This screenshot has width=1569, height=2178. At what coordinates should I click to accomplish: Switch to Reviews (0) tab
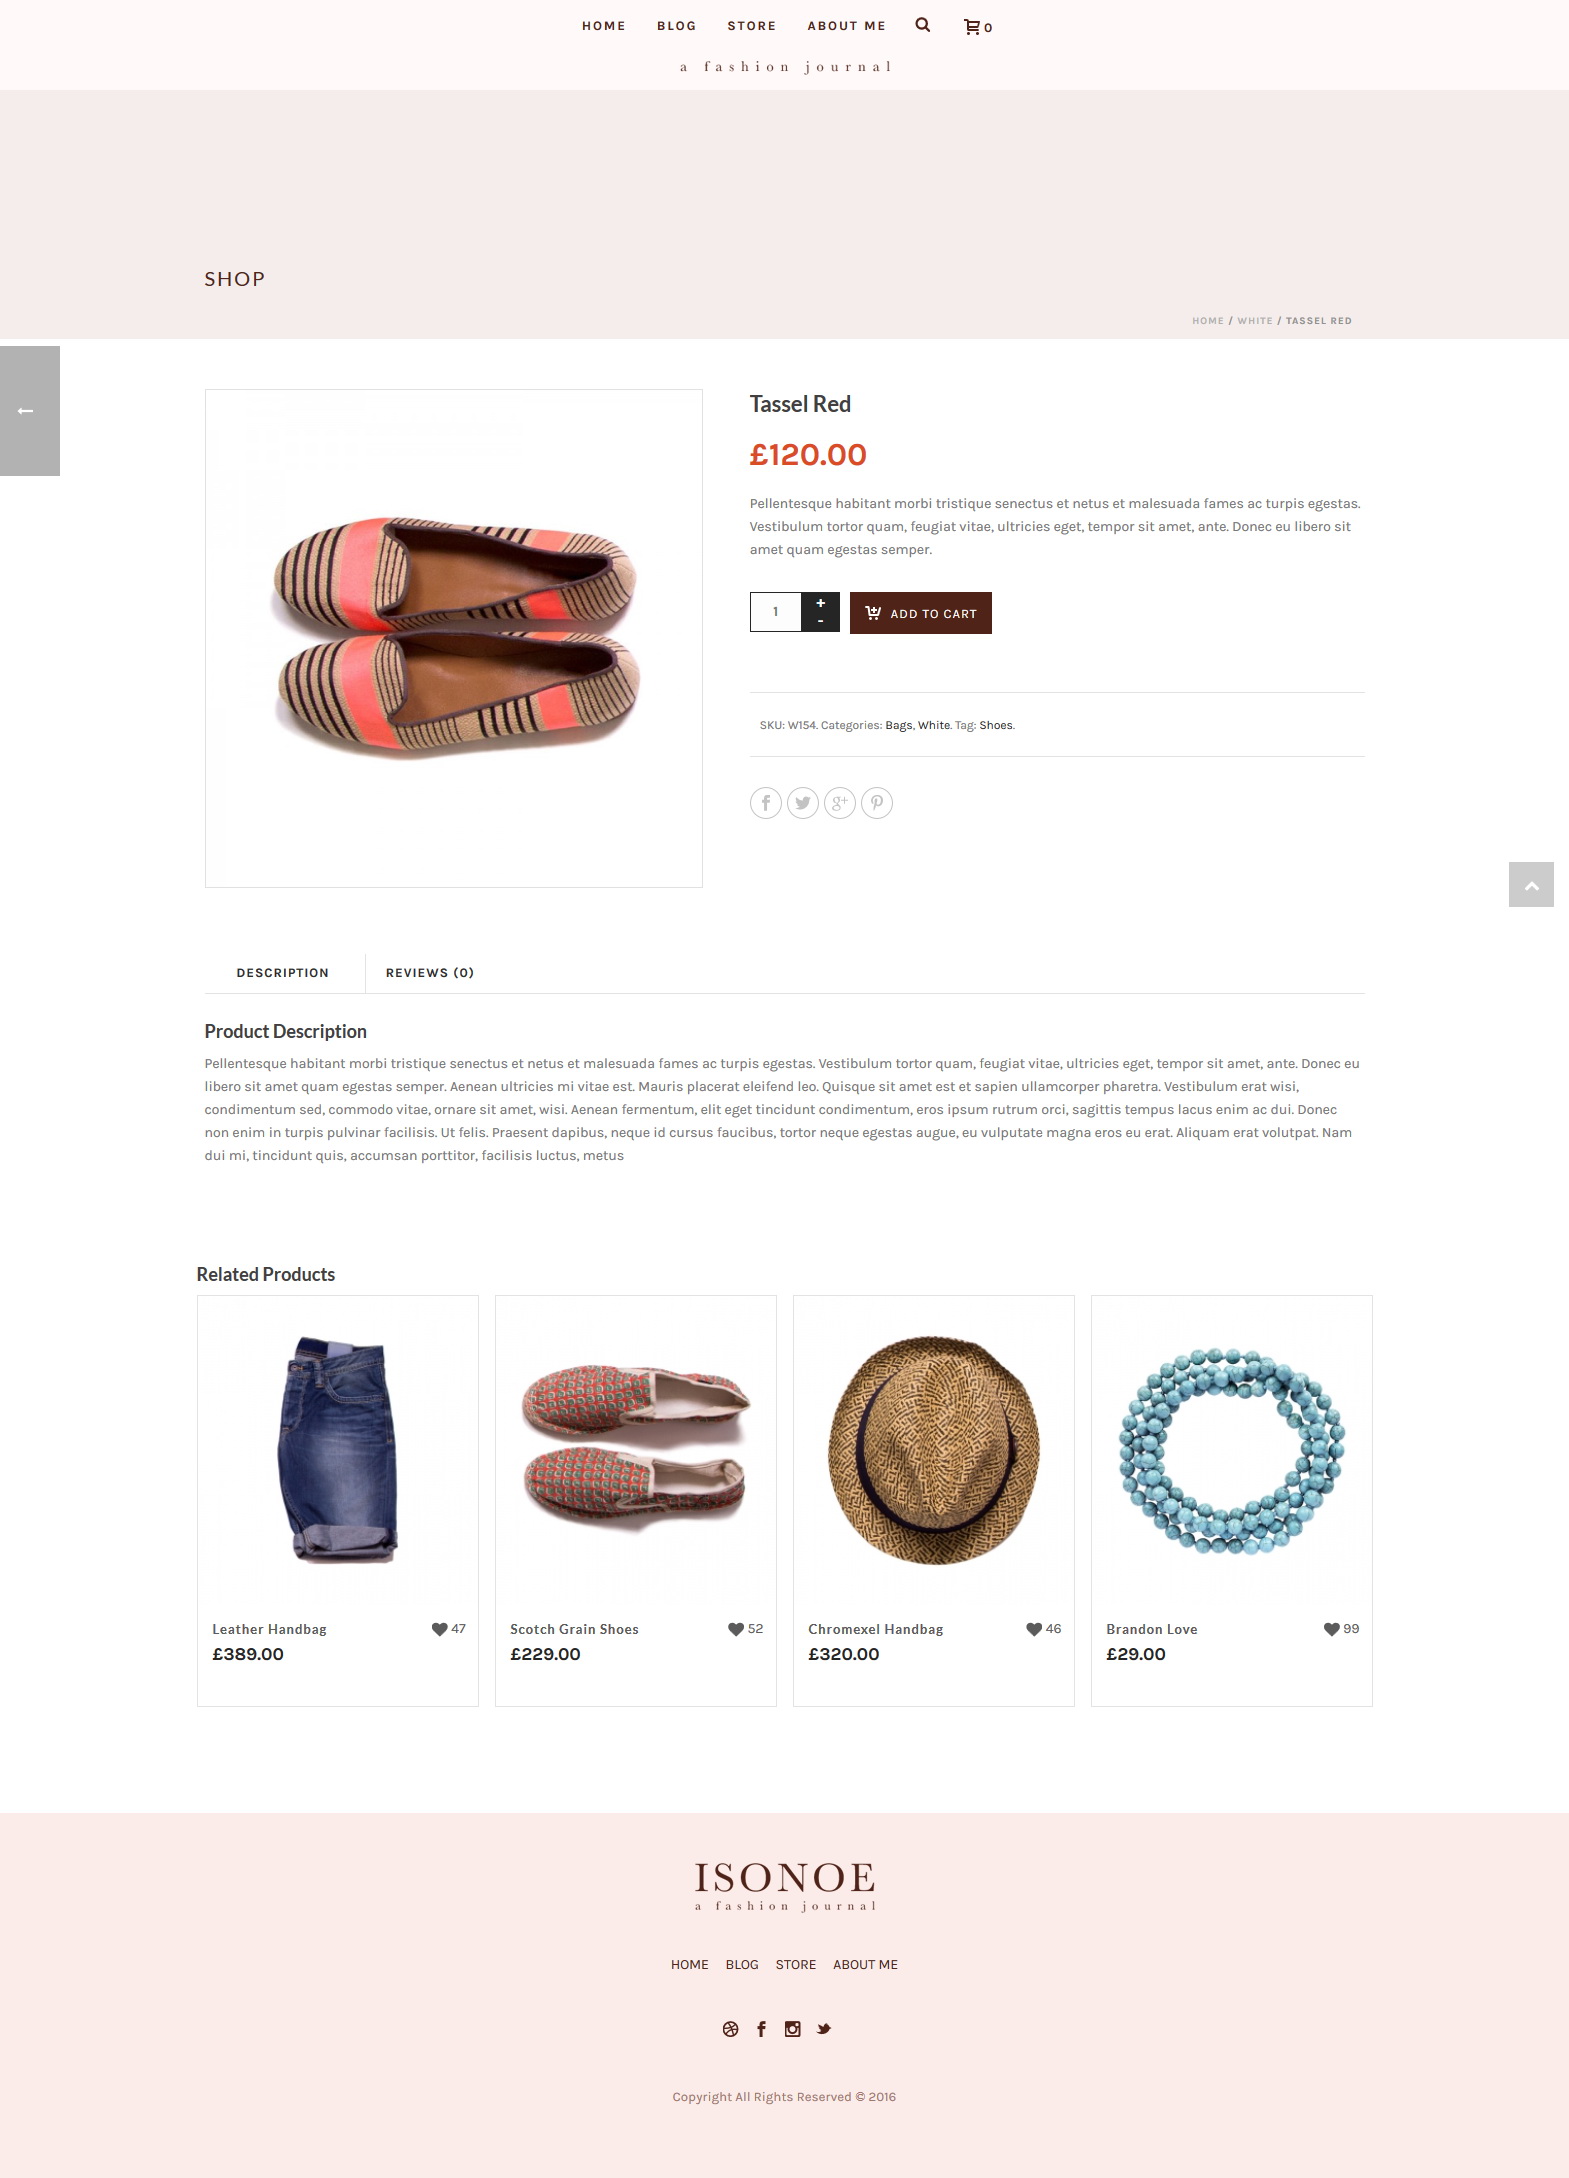(430, 973)
